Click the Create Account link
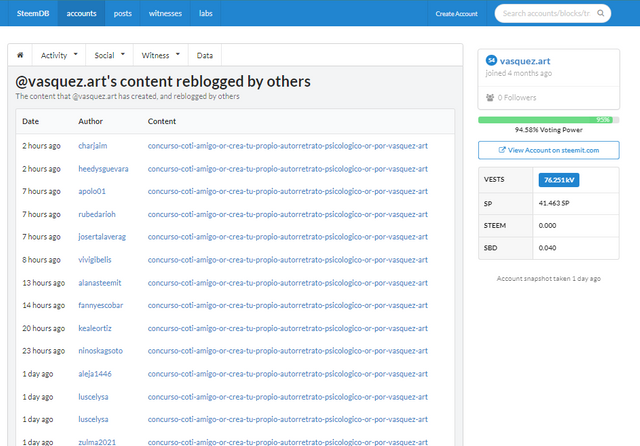Screen dimensions: 640x446 click(x=456, y=13)
